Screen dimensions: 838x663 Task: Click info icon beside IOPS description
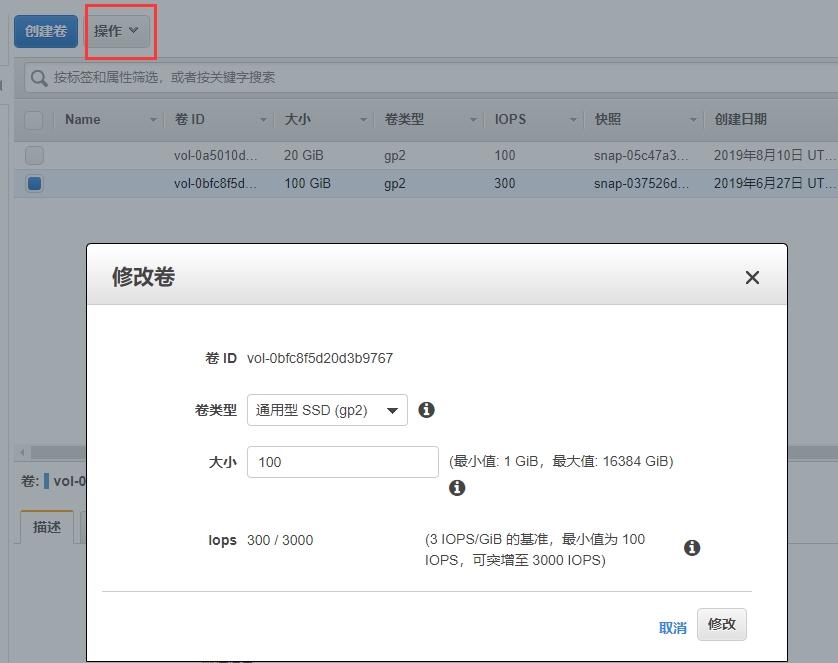691,548
